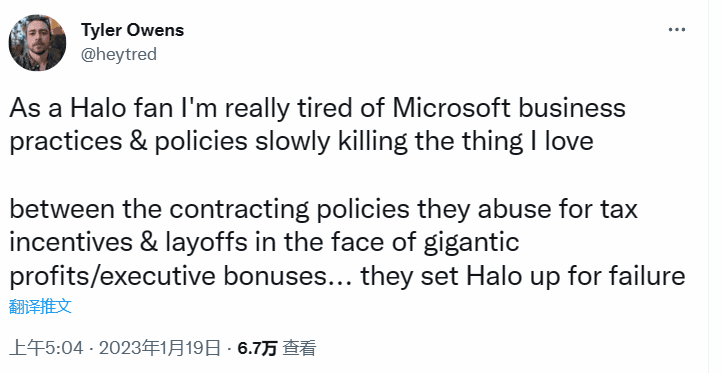Click 翻译推文 to translate the tweet
Image resolution: width=723 pixels, height=373 pixels.
point(40,306)
